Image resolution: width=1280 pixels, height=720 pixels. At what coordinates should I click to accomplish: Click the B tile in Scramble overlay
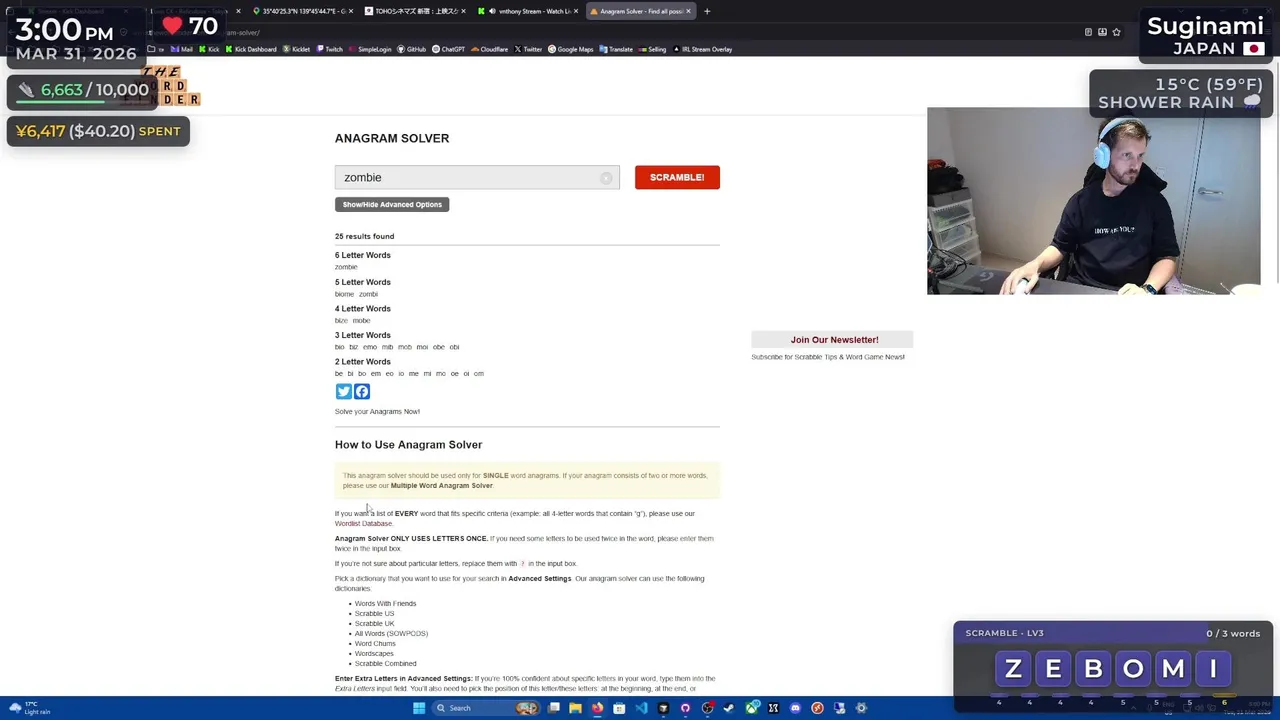pos(1093,668)
